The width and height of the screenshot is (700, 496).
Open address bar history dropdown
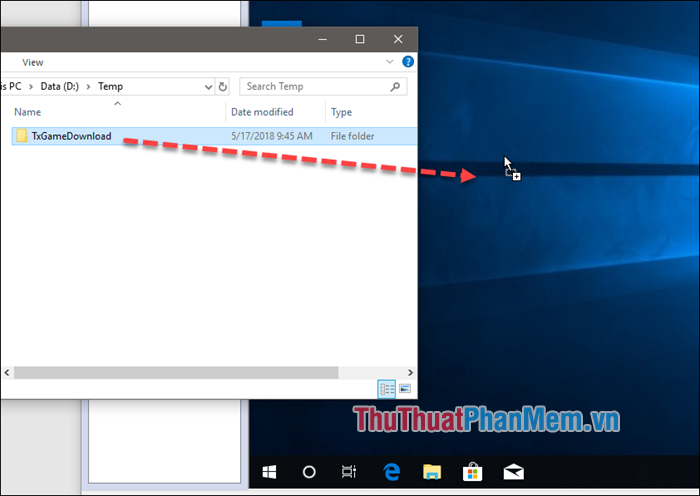(208, 87)
